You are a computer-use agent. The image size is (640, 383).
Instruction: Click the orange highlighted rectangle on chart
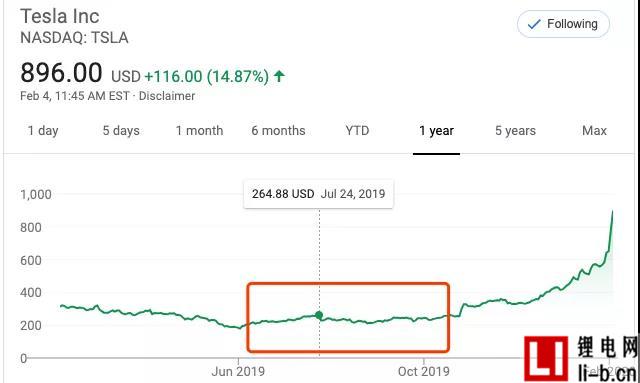[x=348, y=317]
